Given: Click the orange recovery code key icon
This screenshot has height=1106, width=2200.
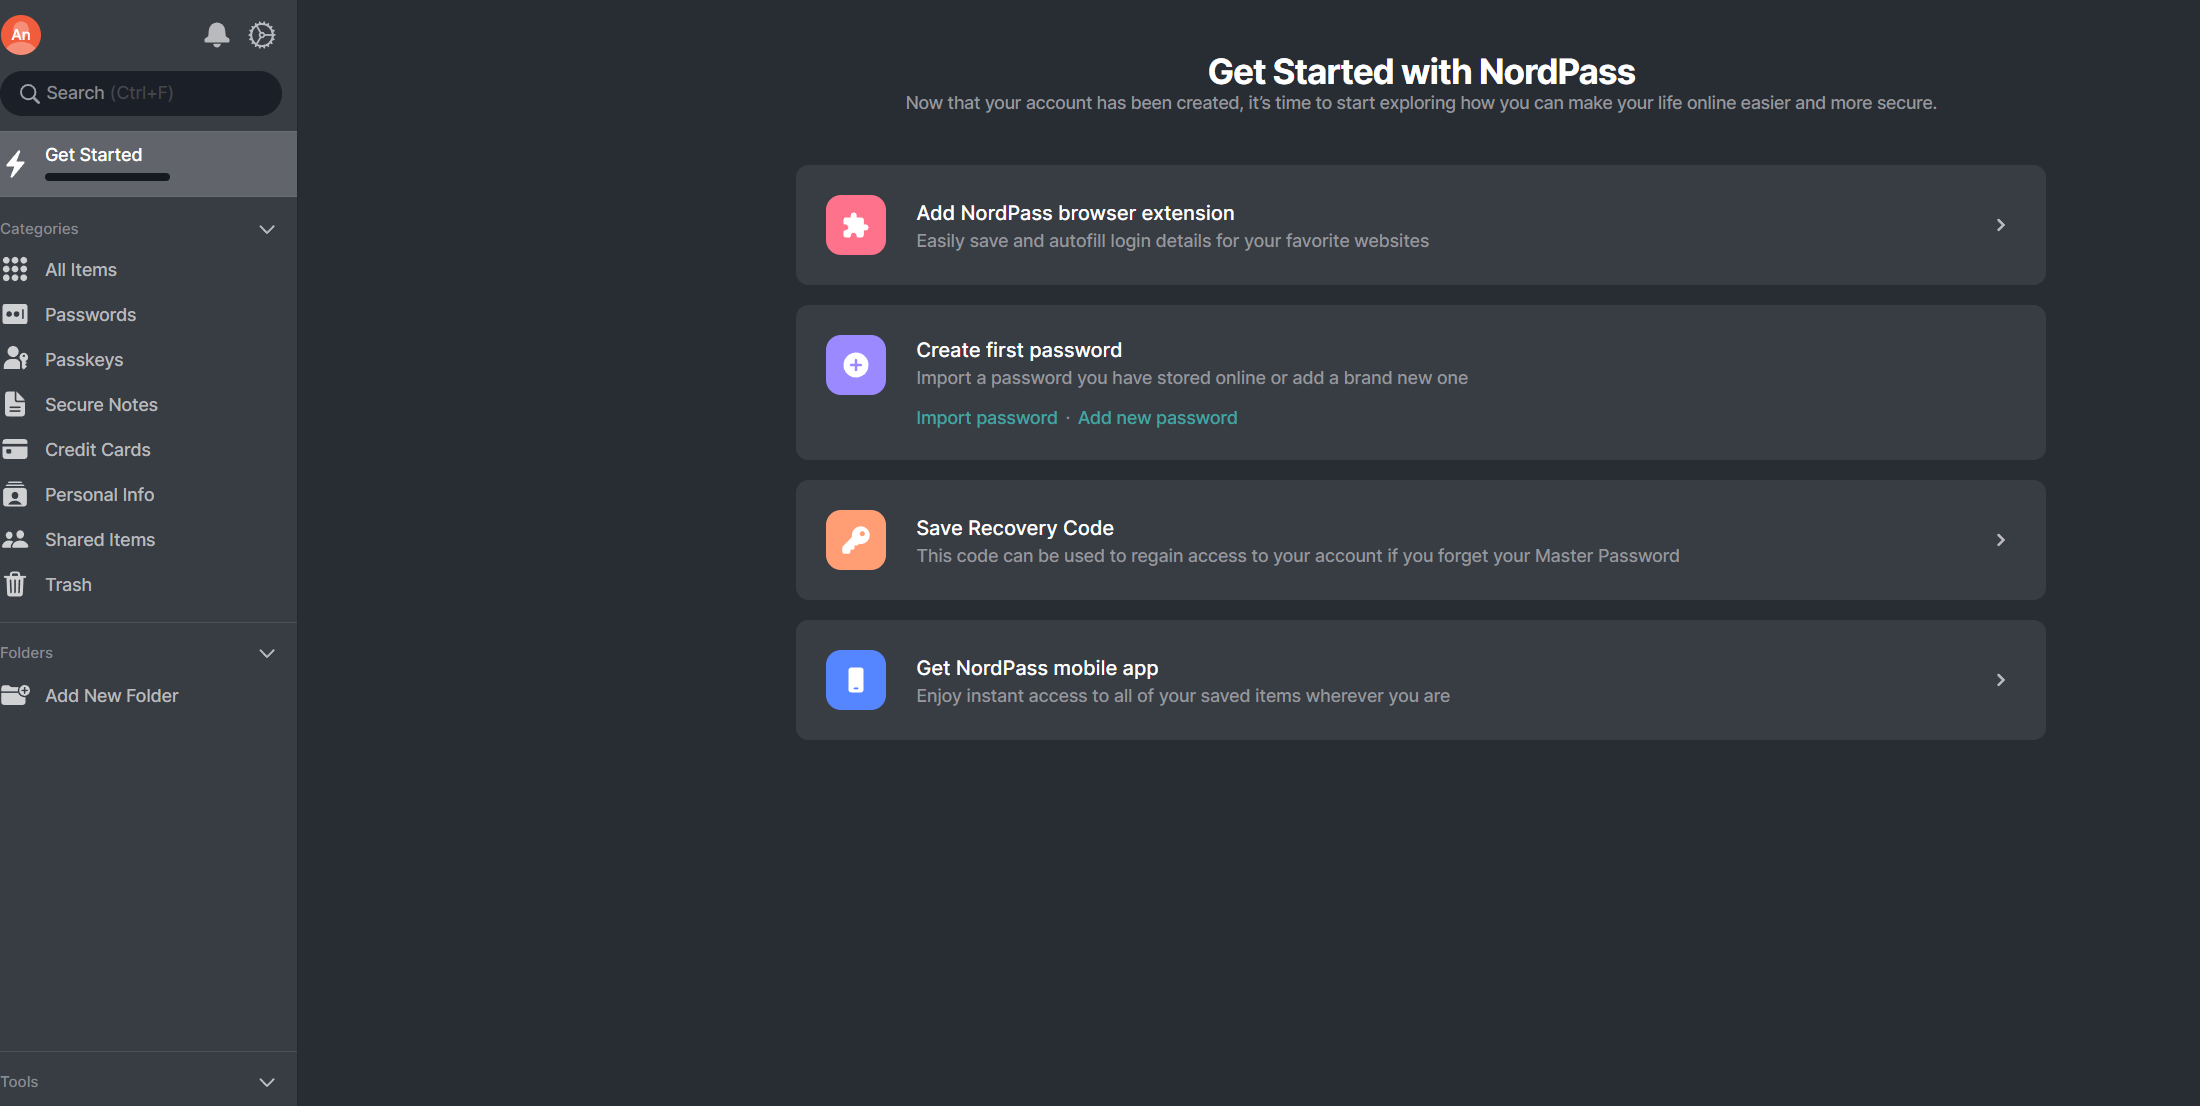Looking at the screenshot, I should 855,540.
